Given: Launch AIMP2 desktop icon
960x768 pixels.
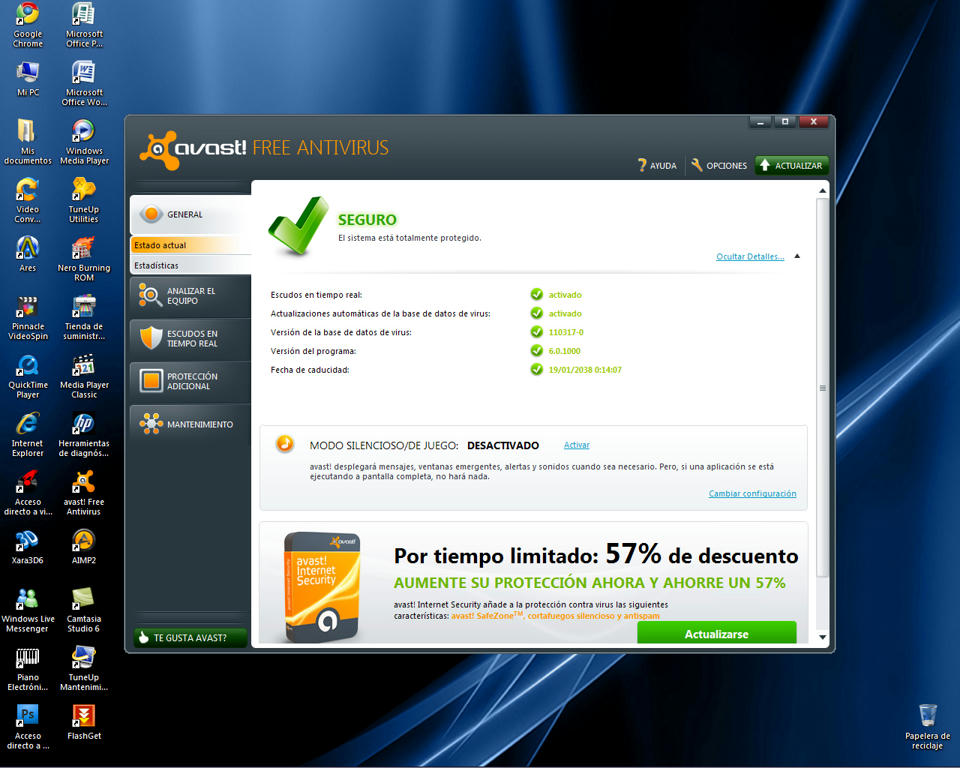Looking at the screenshot, I should pyautogui.click(x=84, y=546).
